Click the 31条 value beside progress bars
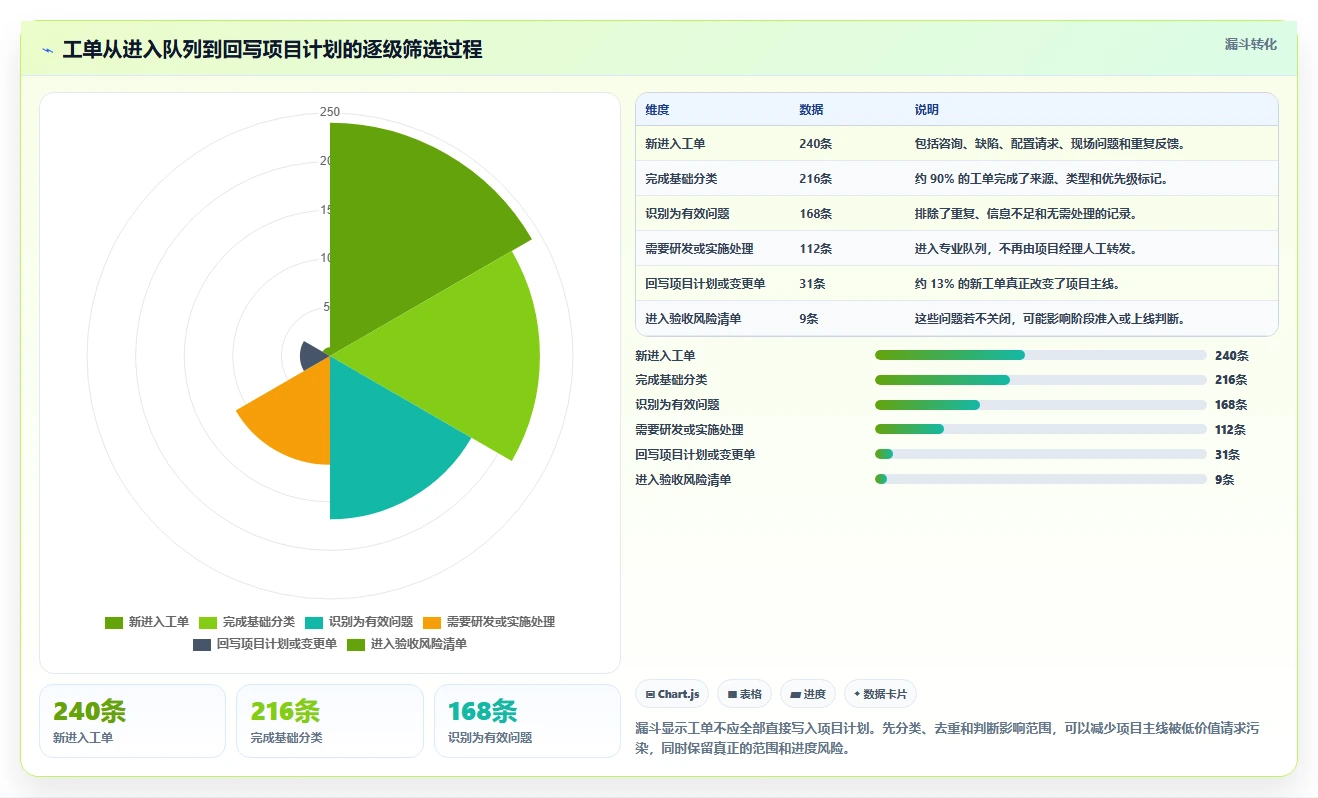 click(1227, 455)
